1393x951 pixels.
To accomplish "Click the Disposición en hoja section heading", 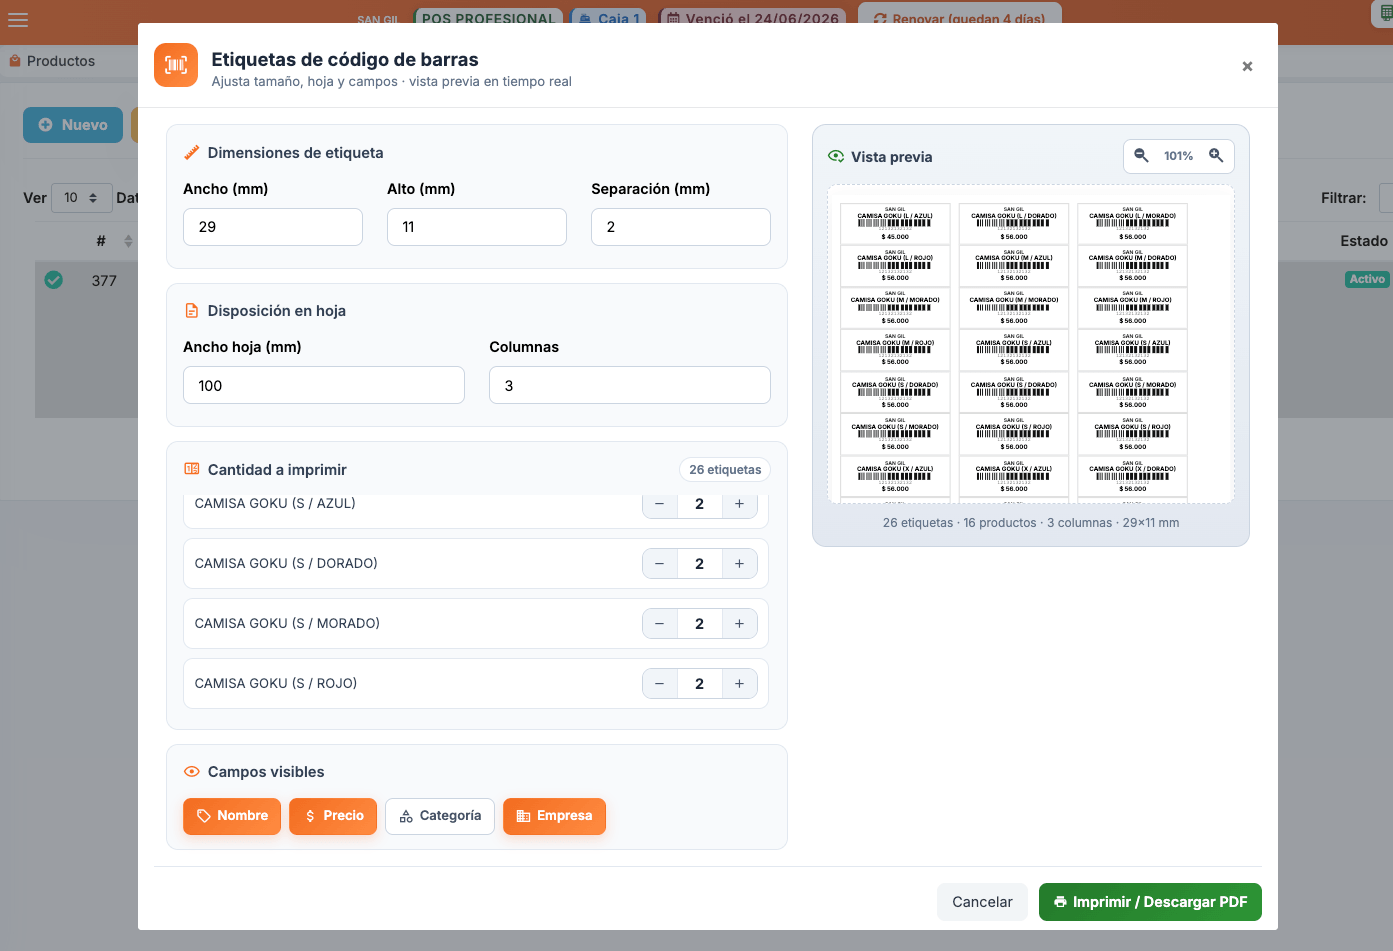I will click(x=277, y=311).
